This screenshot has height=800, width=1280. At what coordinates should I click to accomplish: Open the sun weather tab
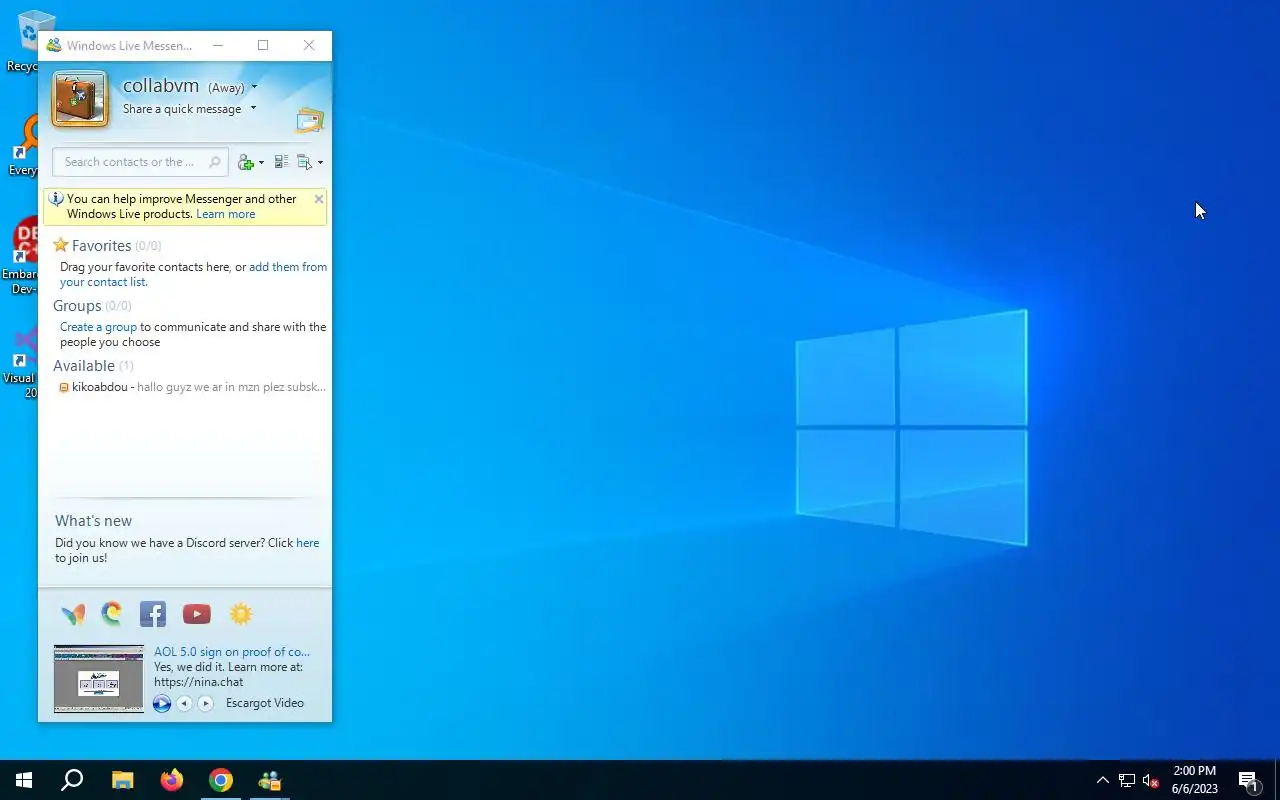pyautogui.click(x=241, y=614)
